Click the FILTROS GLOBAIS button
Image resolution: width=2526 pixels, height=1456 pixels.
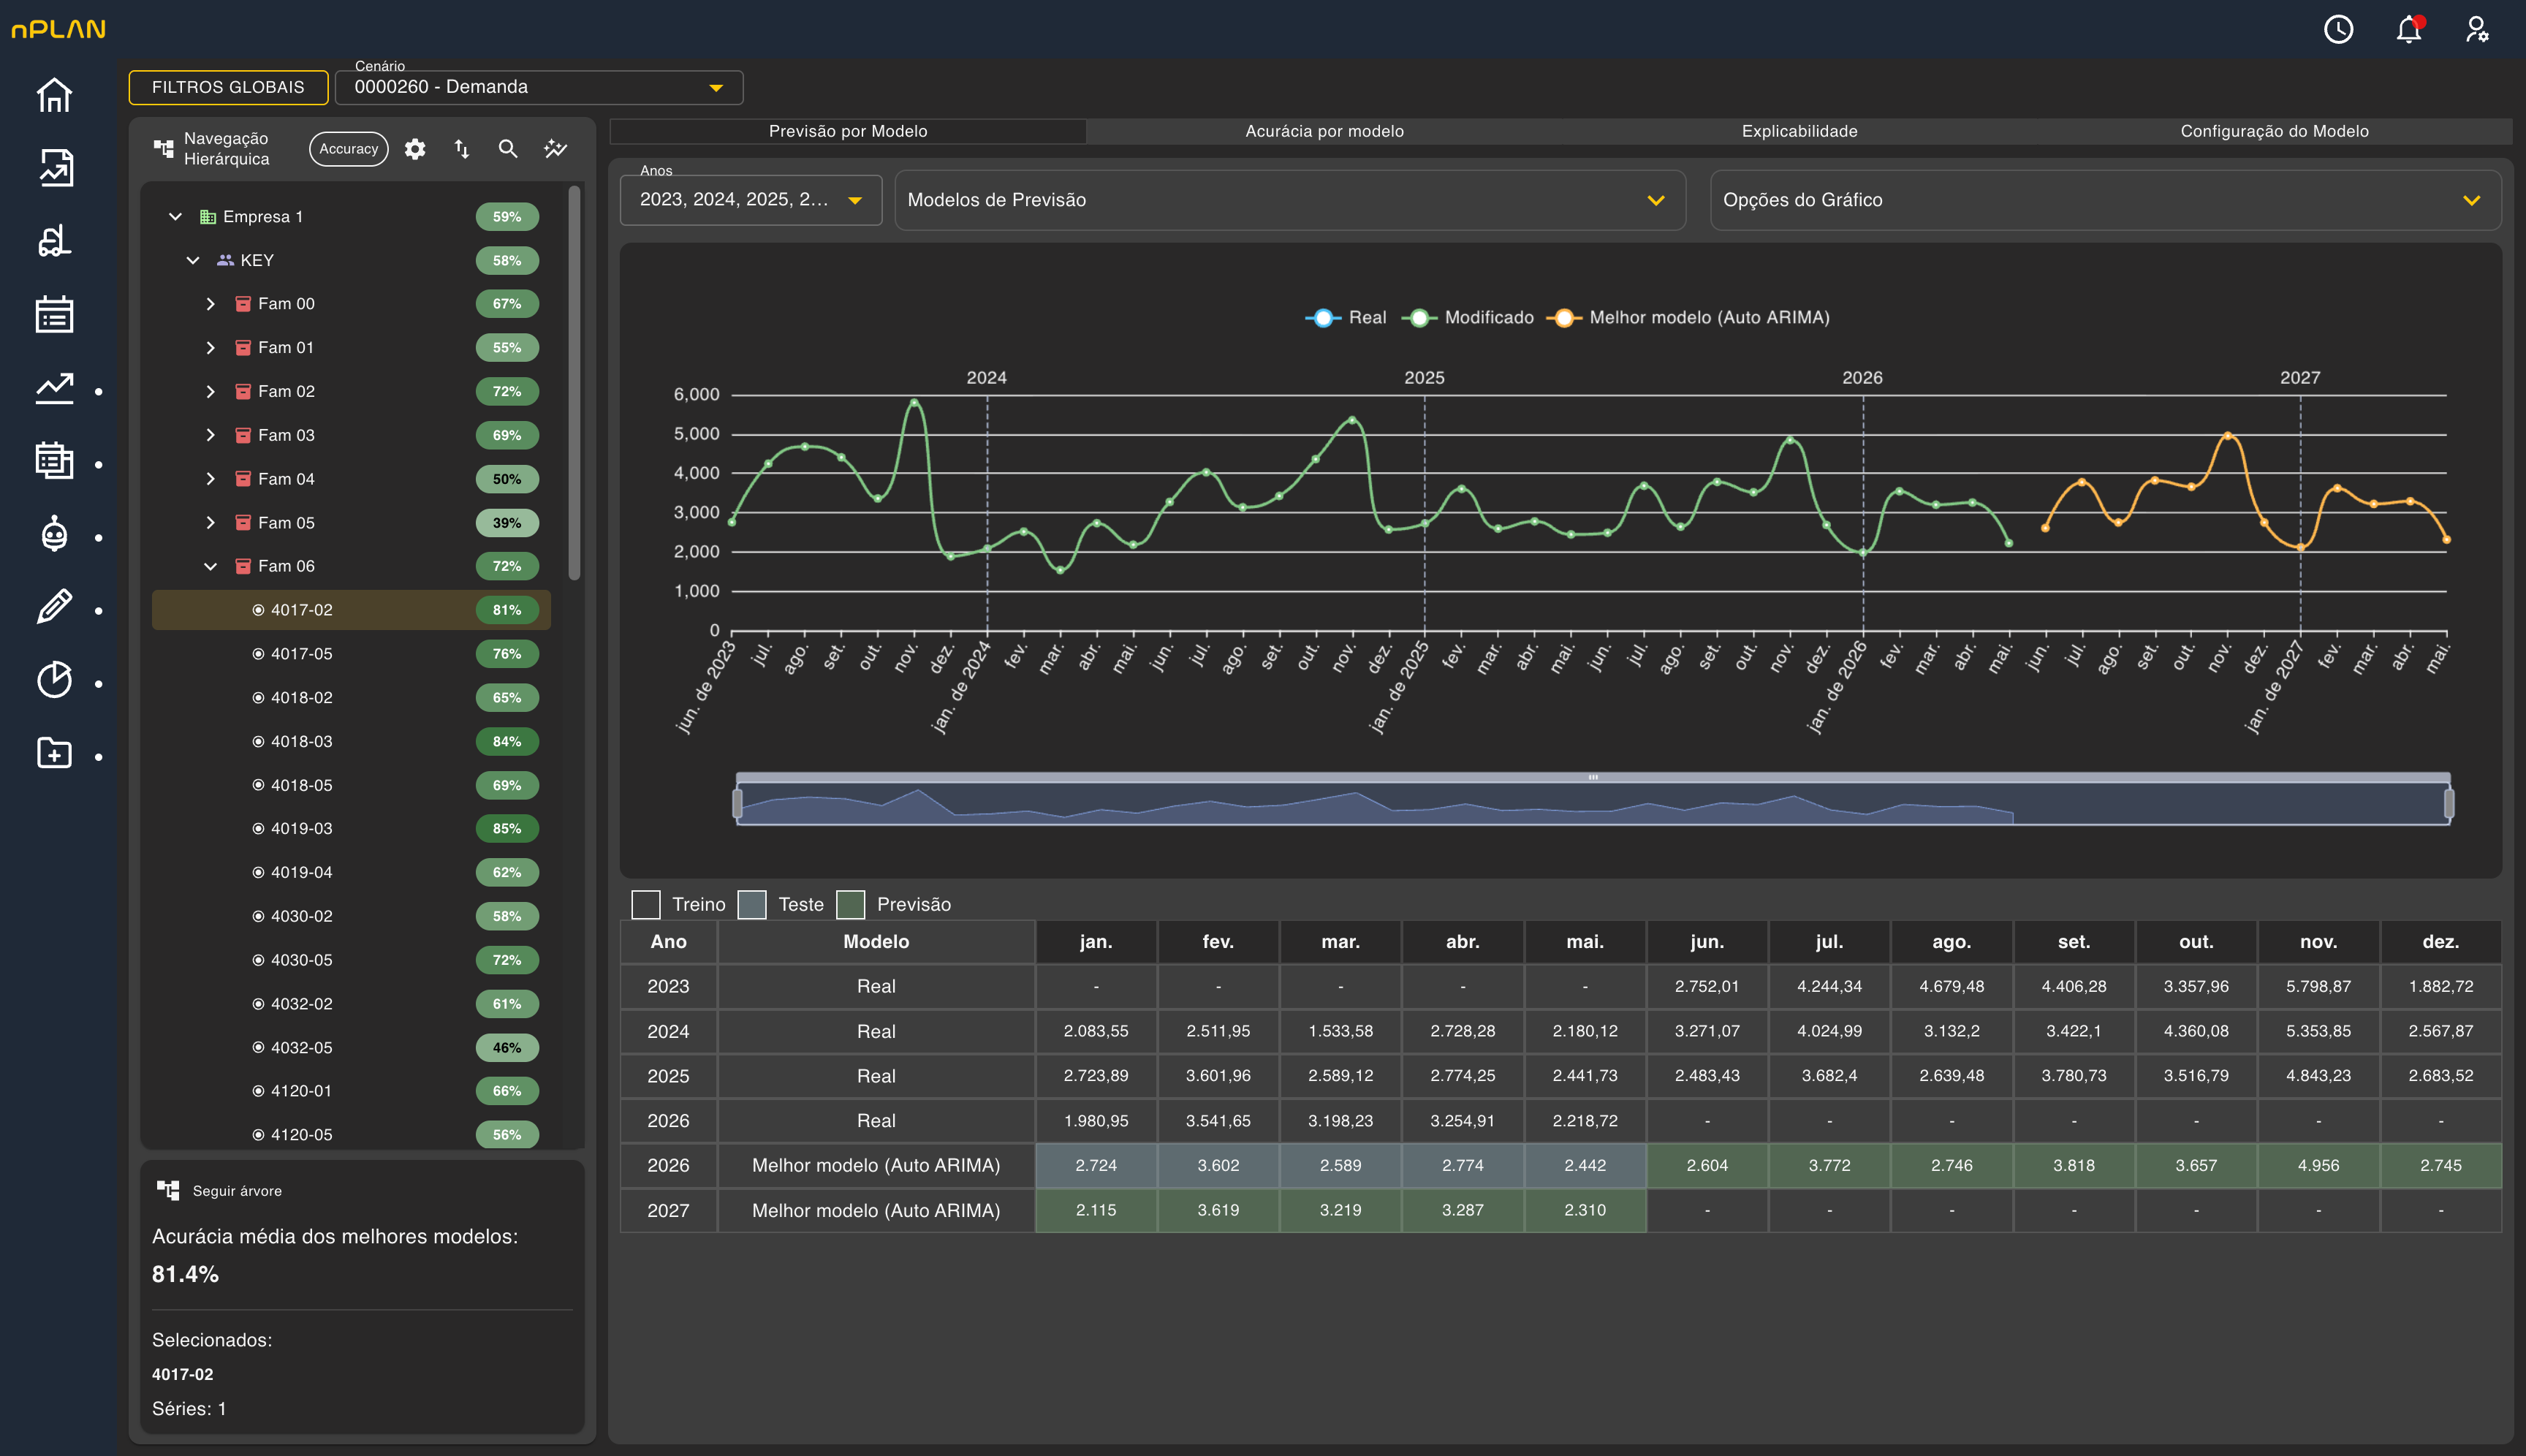click(x=228, y=87)
